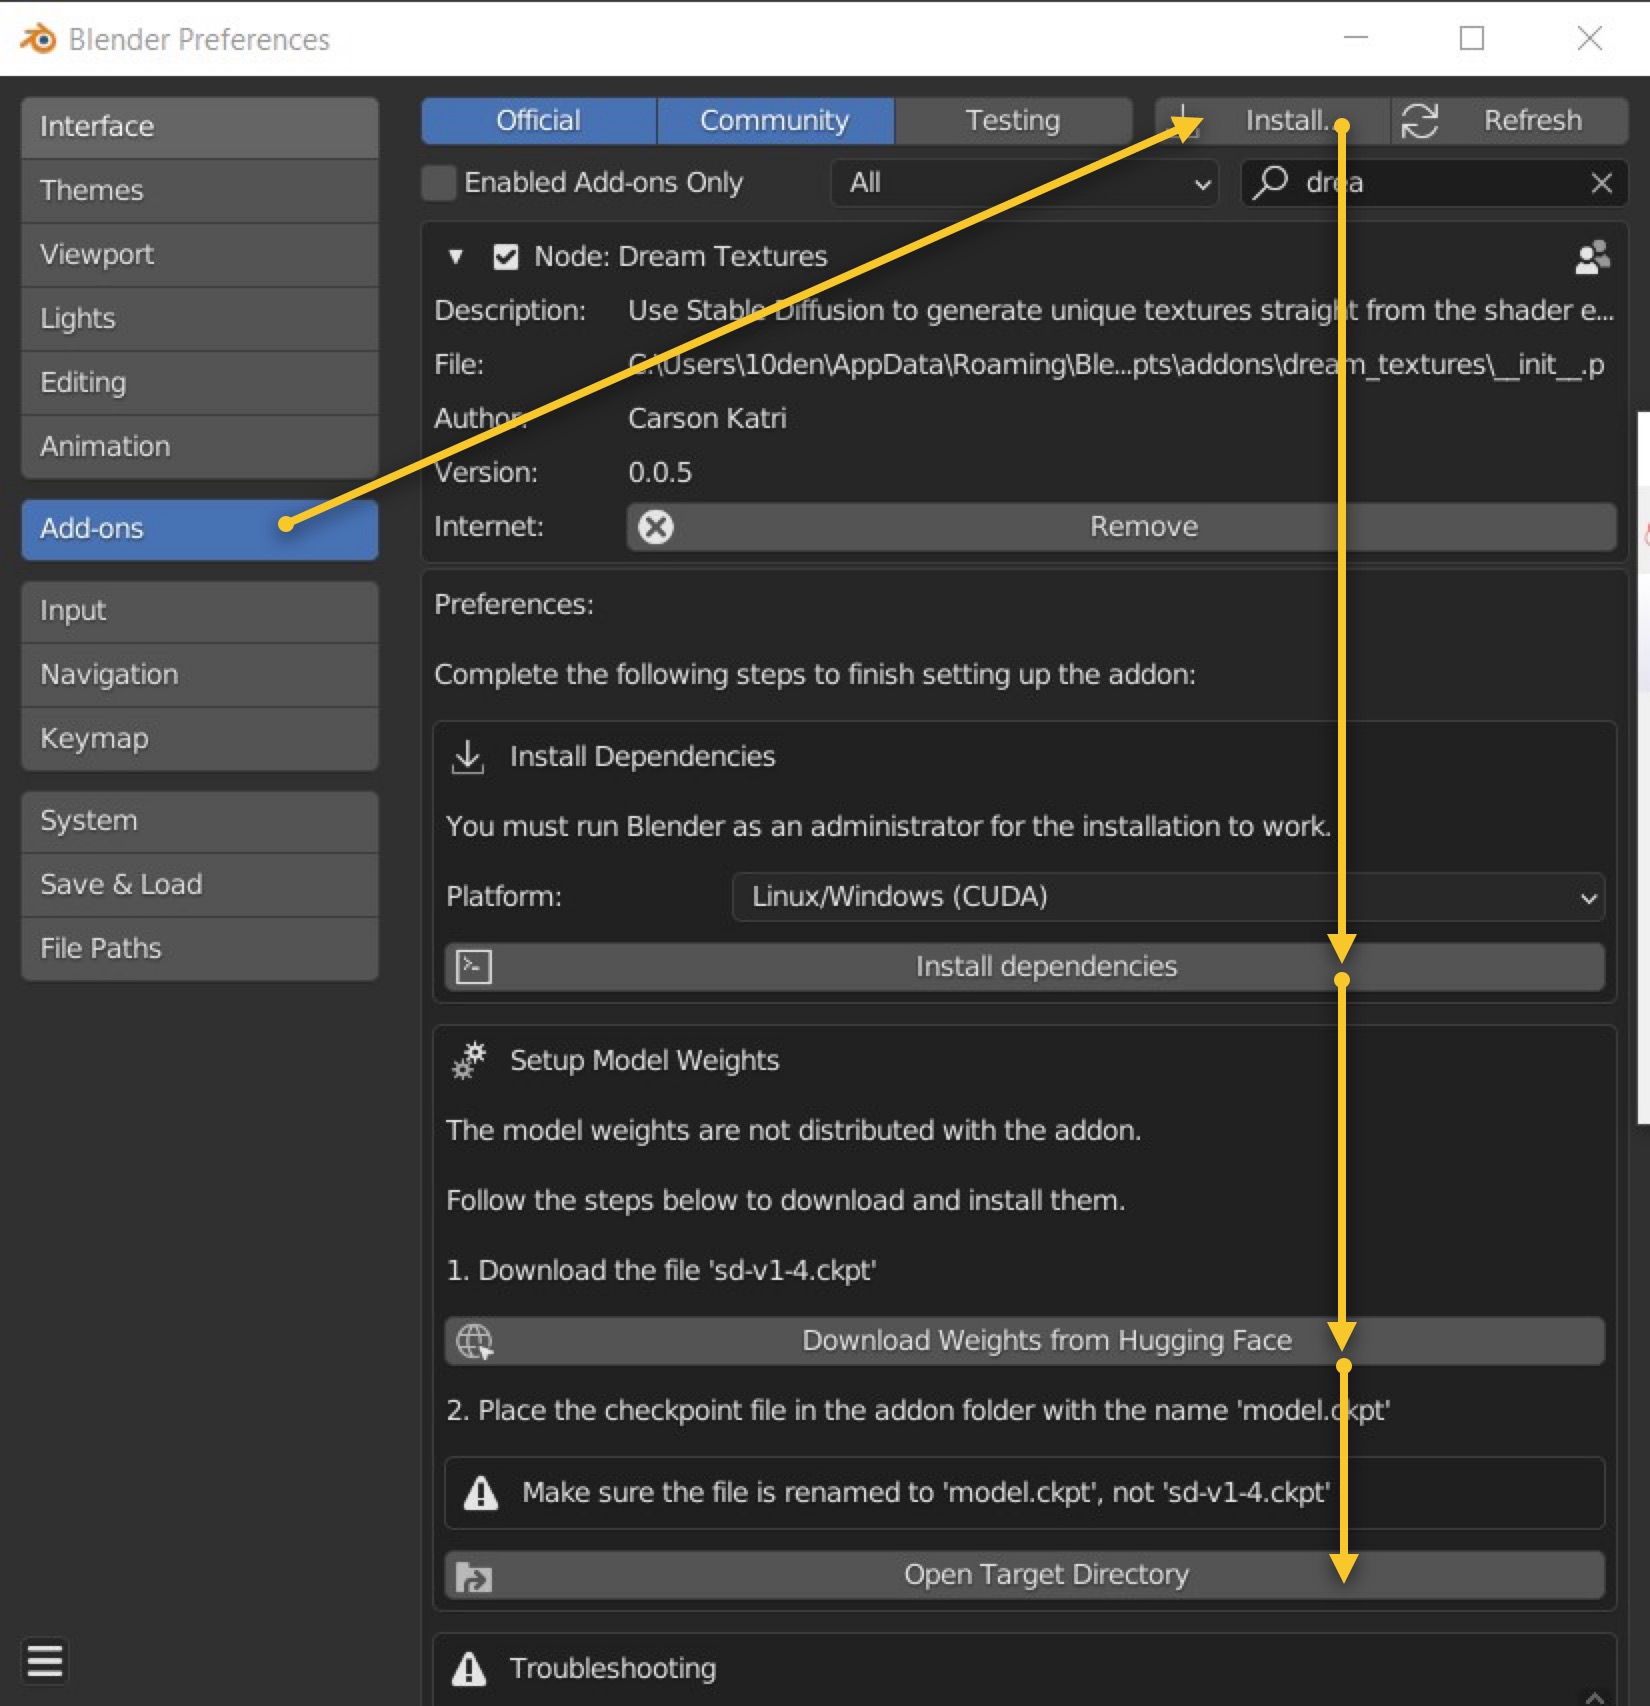Clear the add-on search with the X icon
This screenshot has height=1706, width=1650.
tap(1601, 183)
